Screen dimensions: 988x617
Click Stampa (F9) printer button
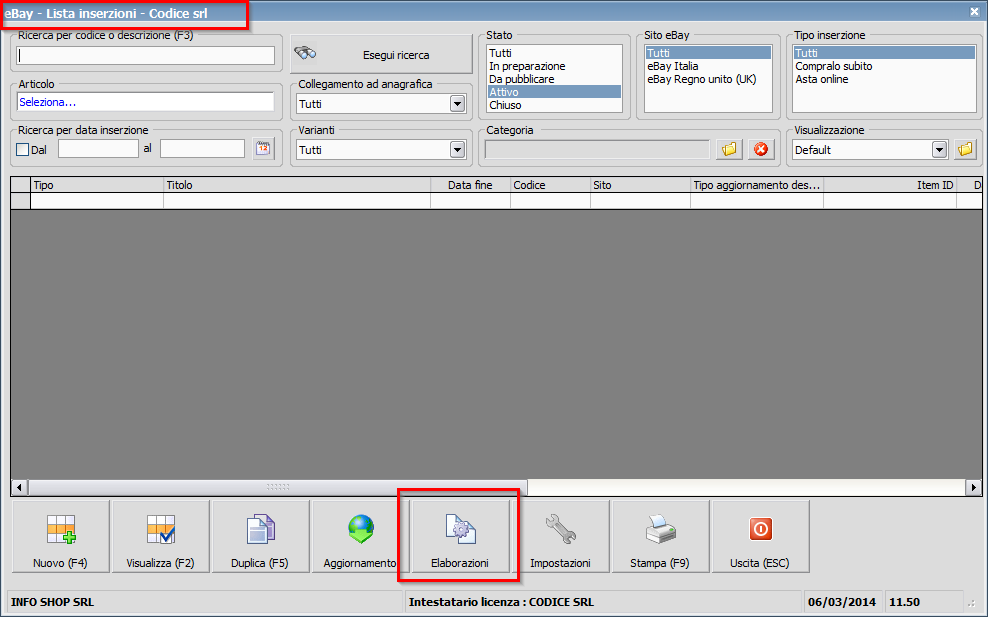[x=660, y=536]
